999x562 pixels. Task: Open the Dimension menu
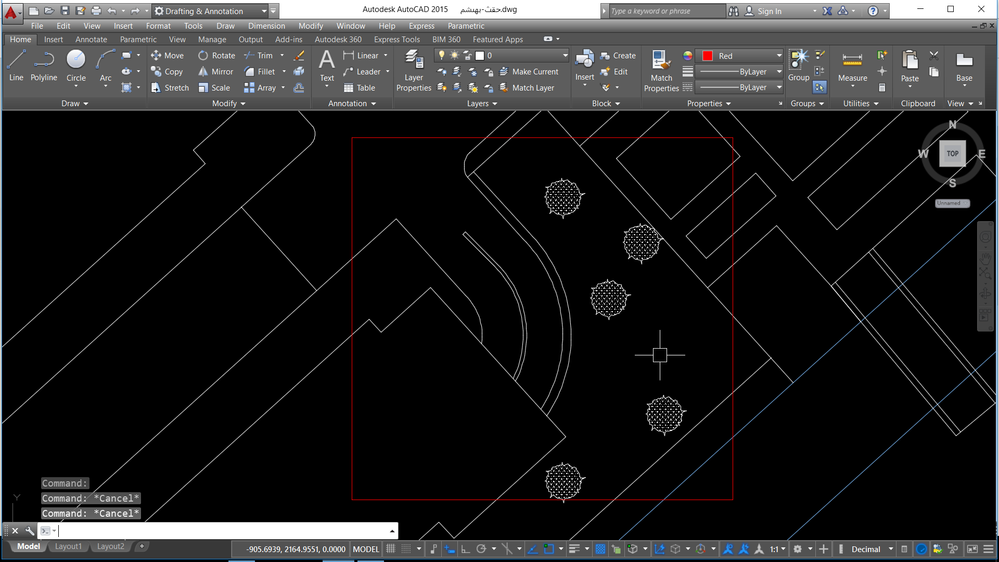[x=266, y=26]
